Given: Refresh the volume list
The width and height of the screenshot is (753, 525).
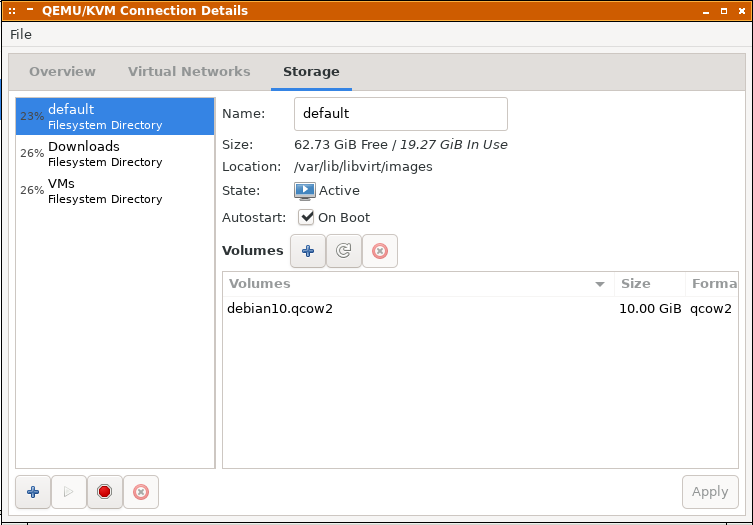Looking at the screenshot, I should [344, 251].
